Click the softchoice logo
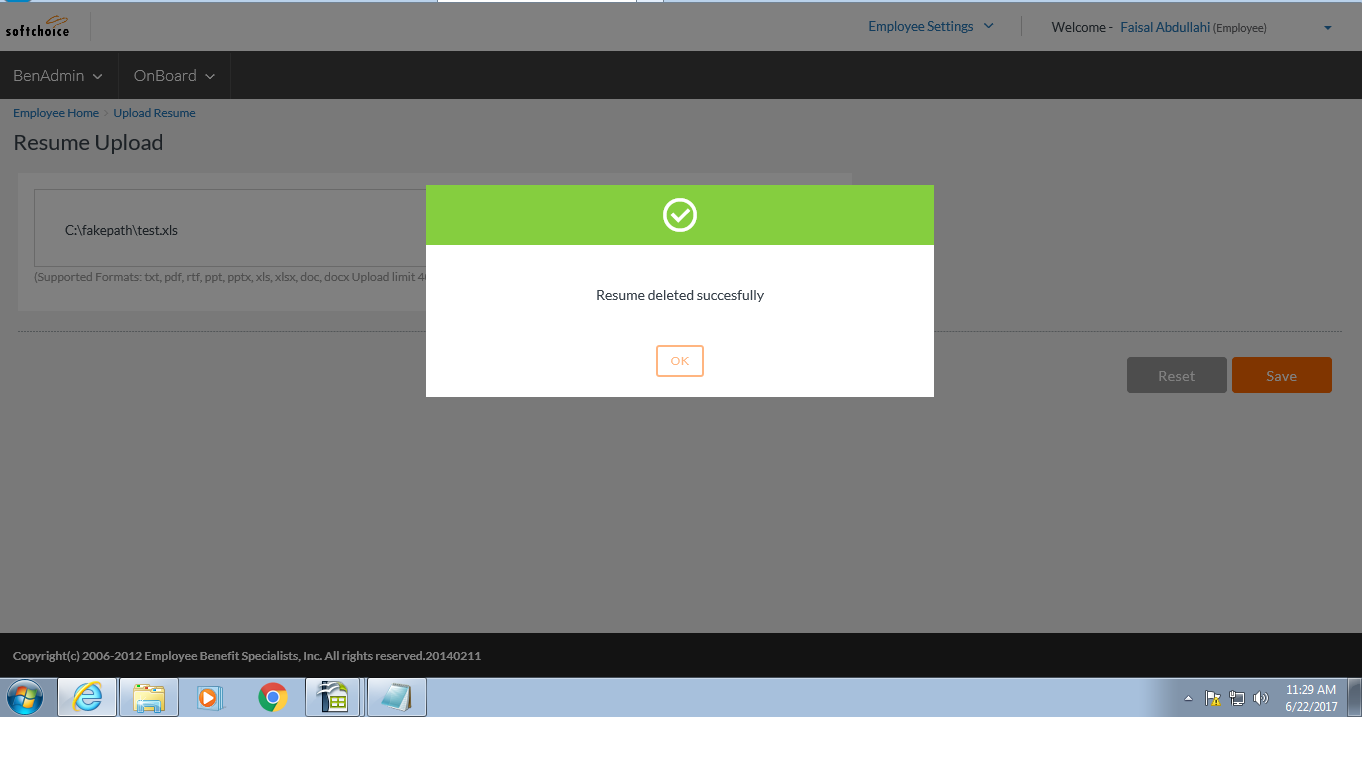Screen dimensions: 1364x768 tap(37, 27)
